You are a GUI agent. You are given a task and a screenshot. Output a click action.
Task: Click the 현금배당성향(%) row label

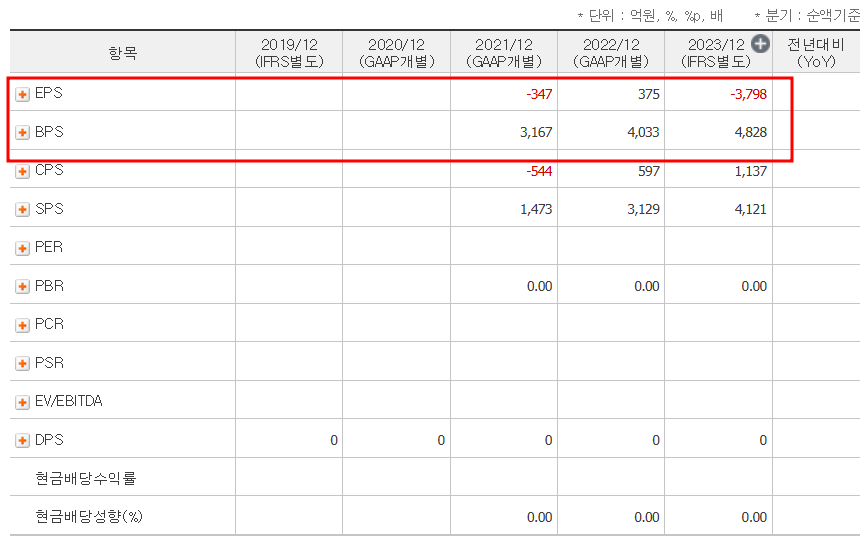click(x=89, y=517)
